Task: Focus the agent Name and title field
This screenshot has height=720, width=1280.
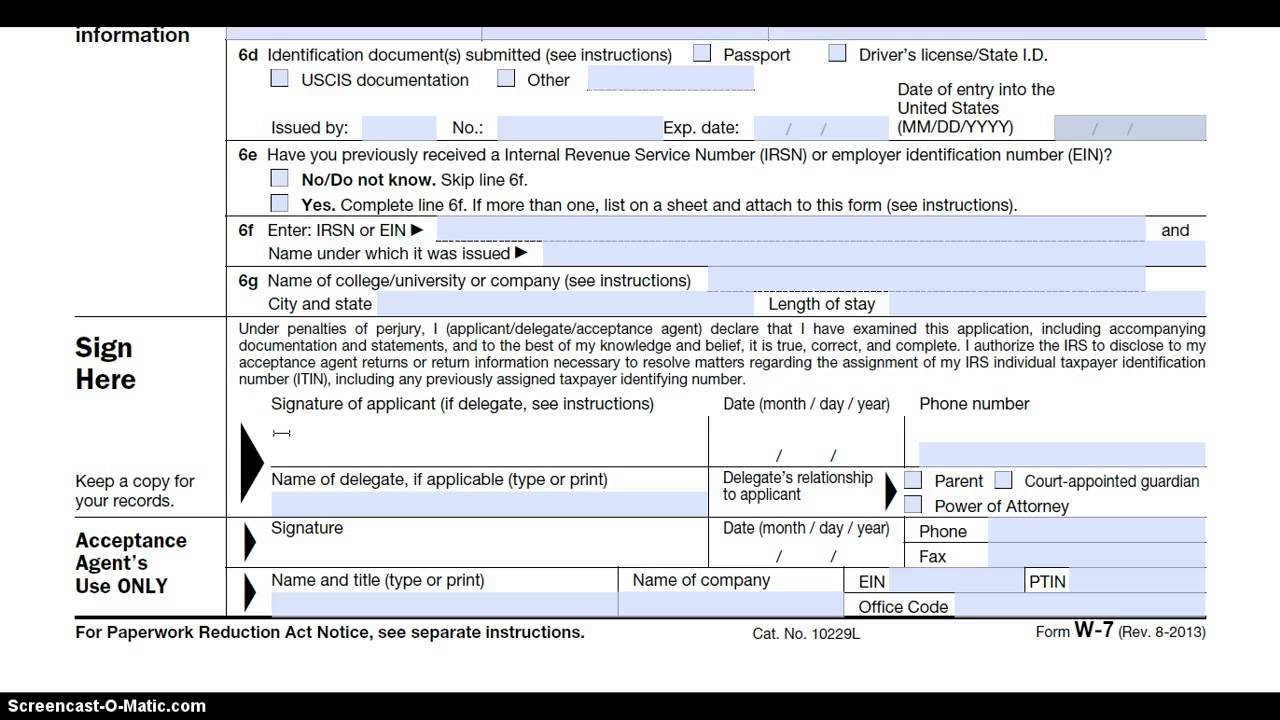Action: click(x=444, y=604)
